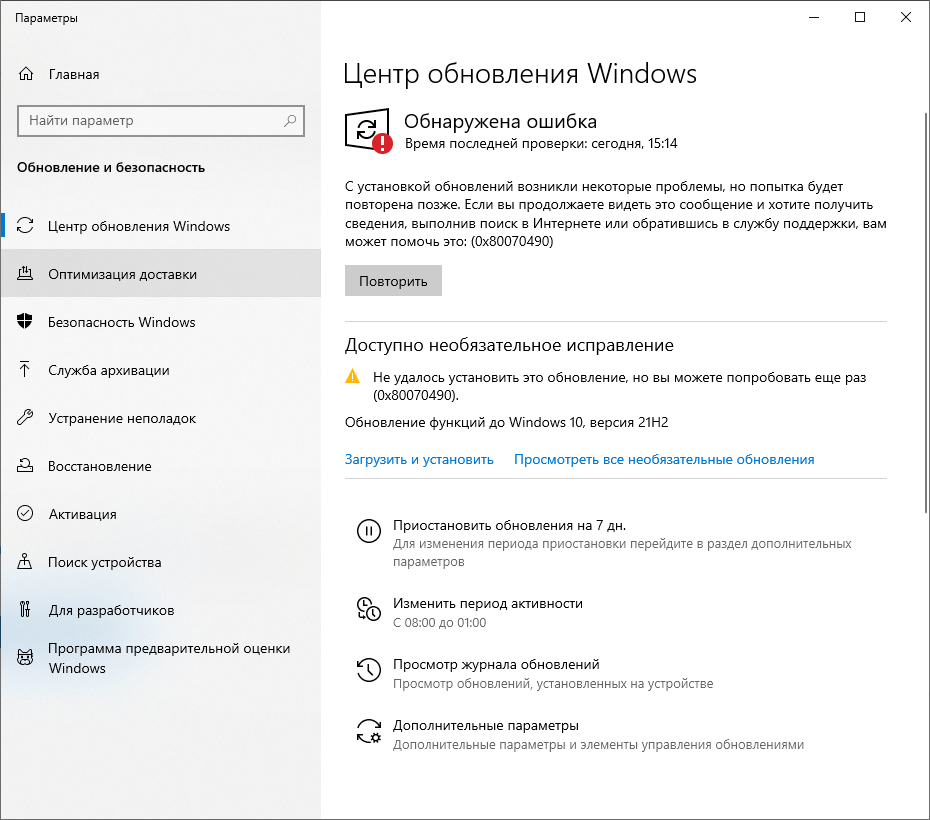
Task: Click error code text (0x80070490) in message
Action: pos(512,241)
